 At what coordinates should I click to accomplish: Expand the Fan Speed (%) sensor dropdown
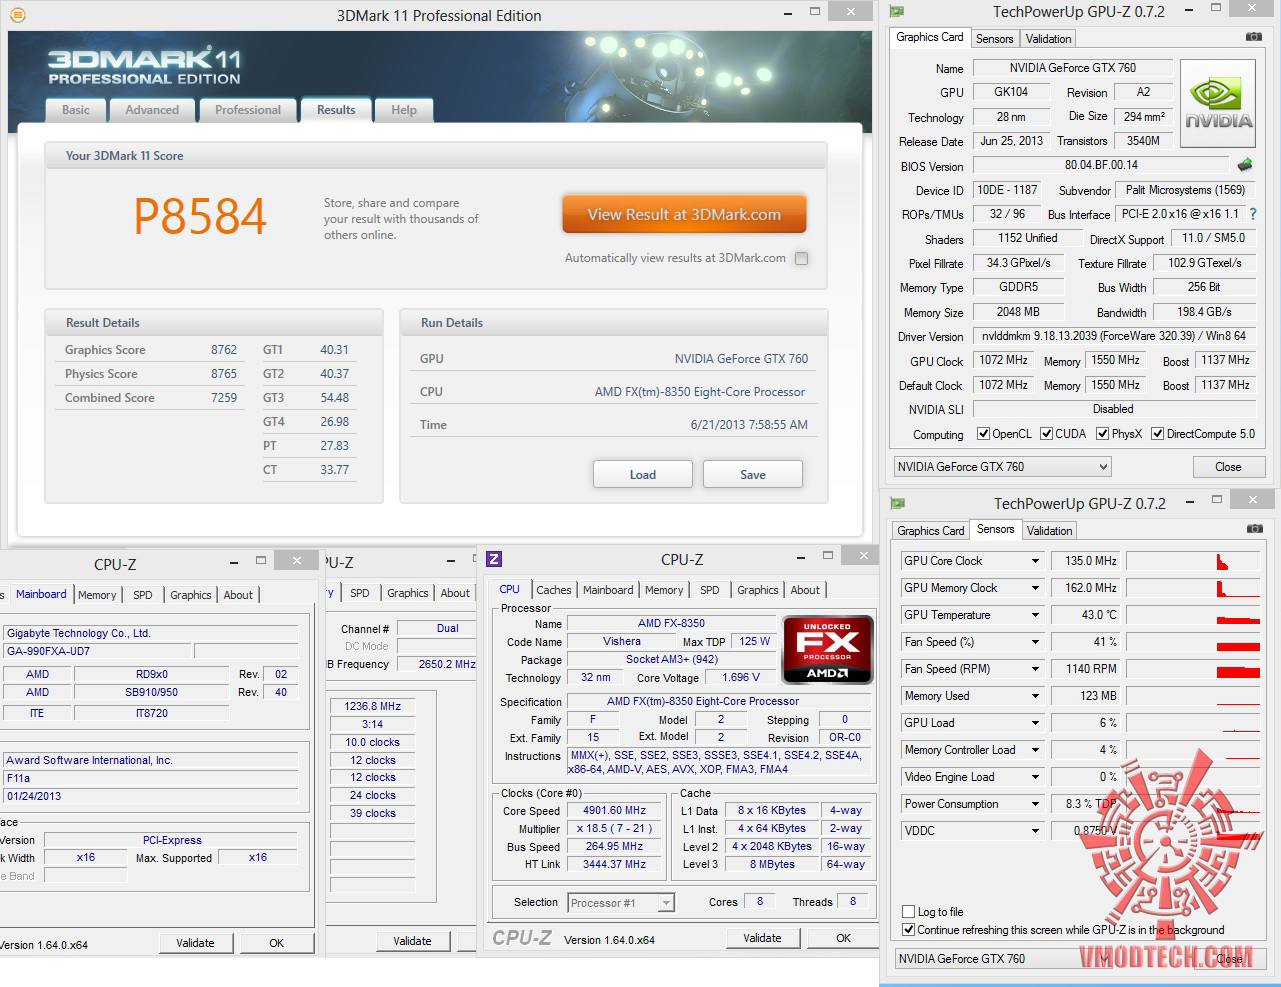pos(1035,643)
